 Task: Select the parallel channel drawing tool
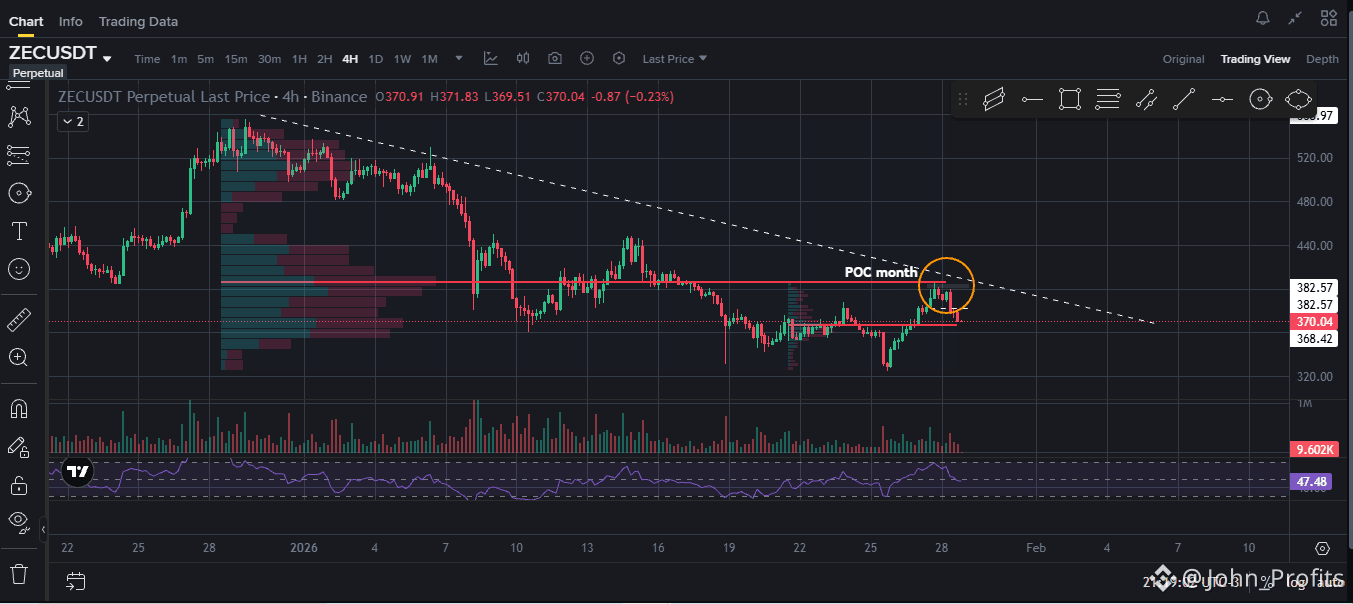[x=994, y=99]
